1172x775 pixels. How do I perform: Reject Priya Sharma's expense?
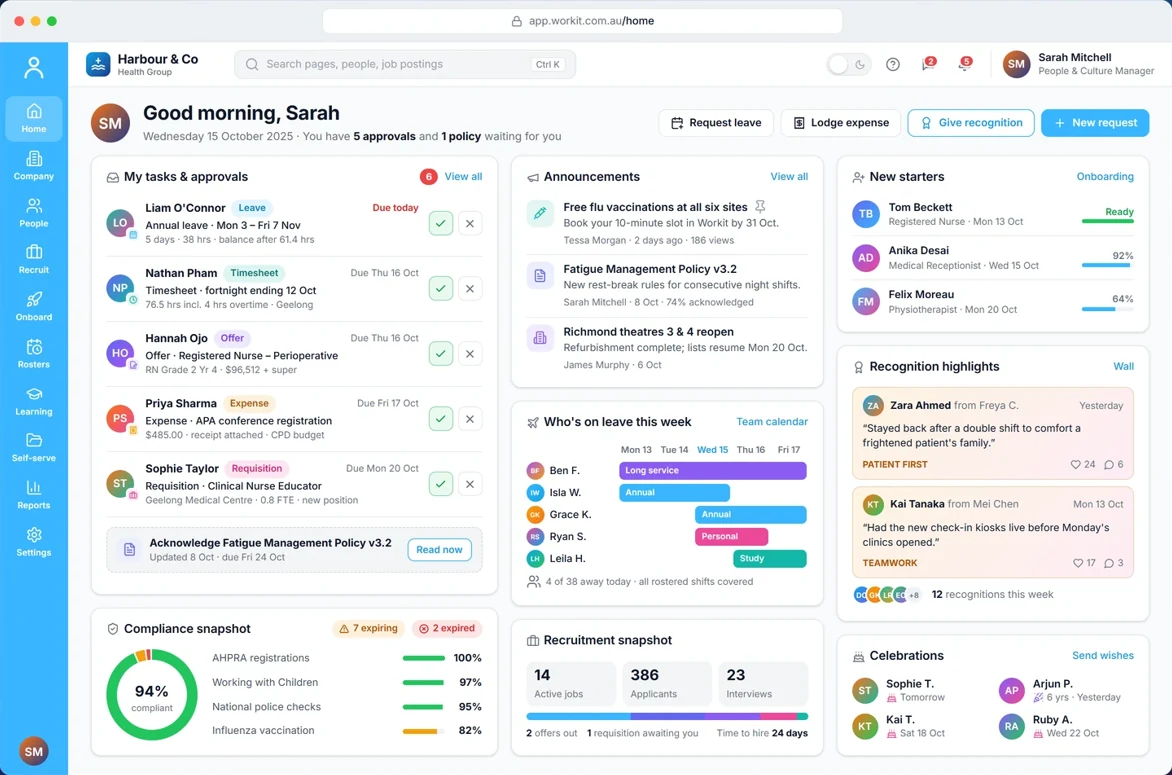(469, 419)
